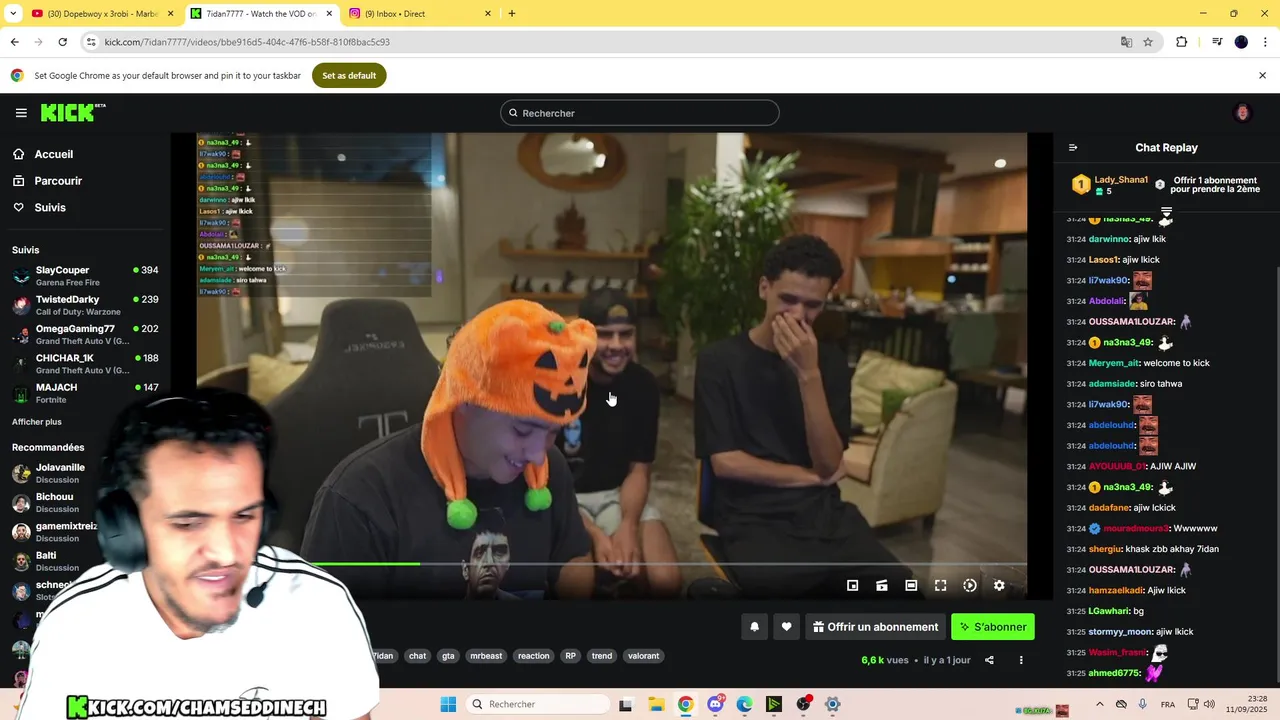Open TwistedDarky channel

[x=85, y=305]
